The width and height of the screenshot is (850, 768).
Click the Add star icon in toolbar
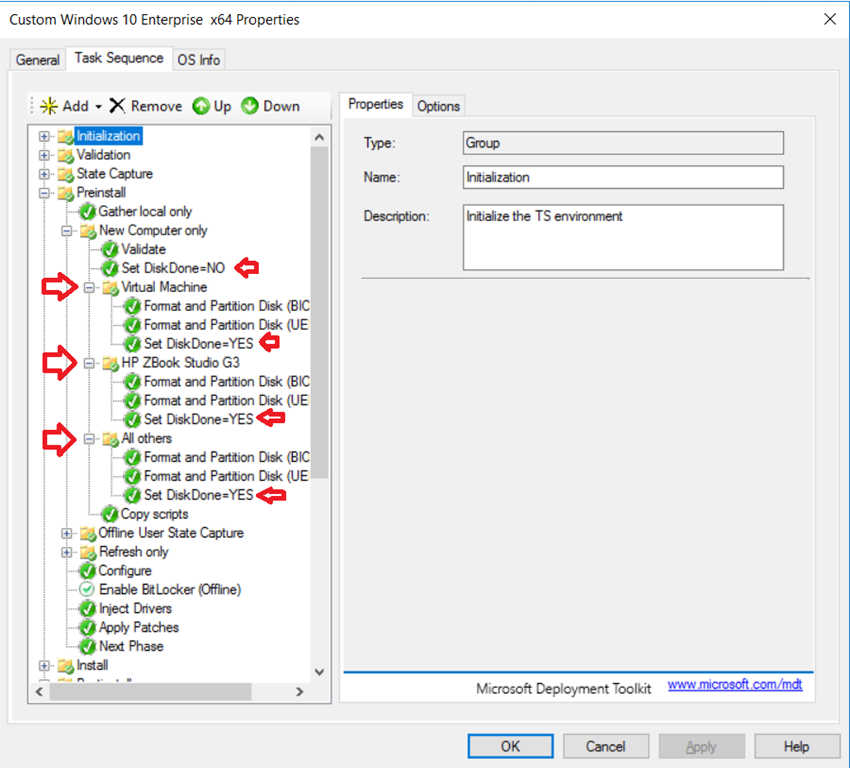48,106
